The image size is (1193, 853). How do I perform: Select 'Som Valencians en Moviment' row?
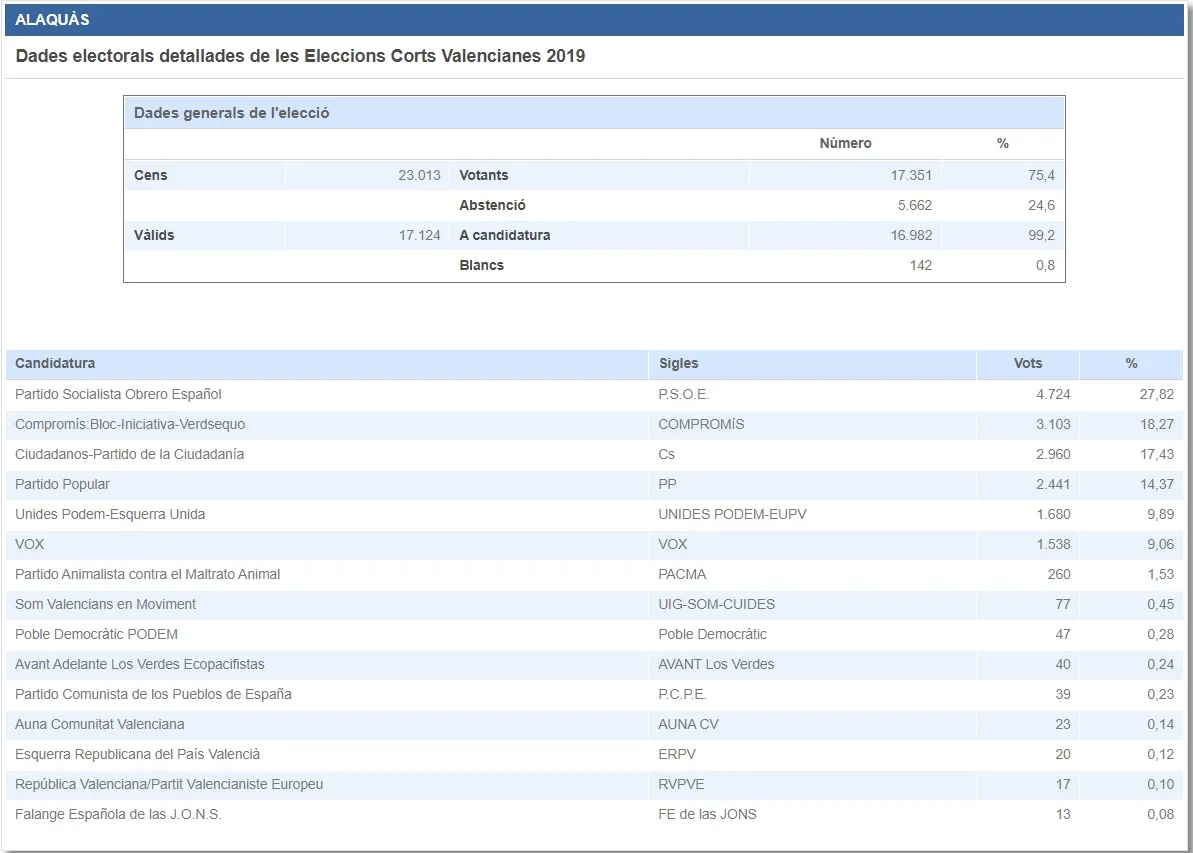tap(593, 604)
